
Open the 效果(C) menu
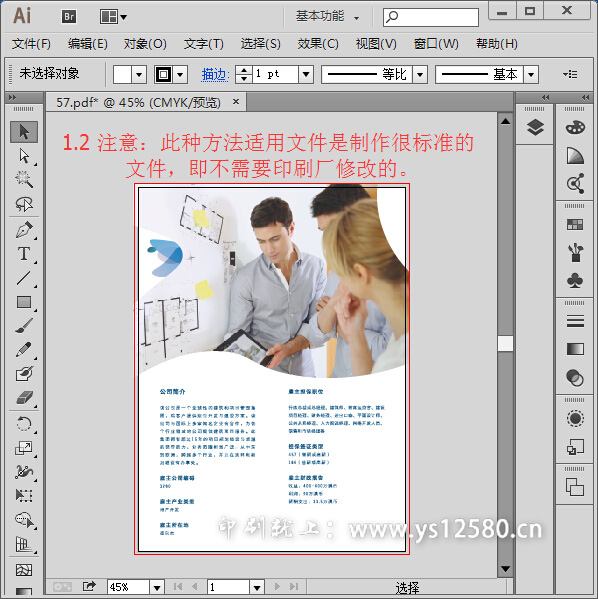point(318,44)
